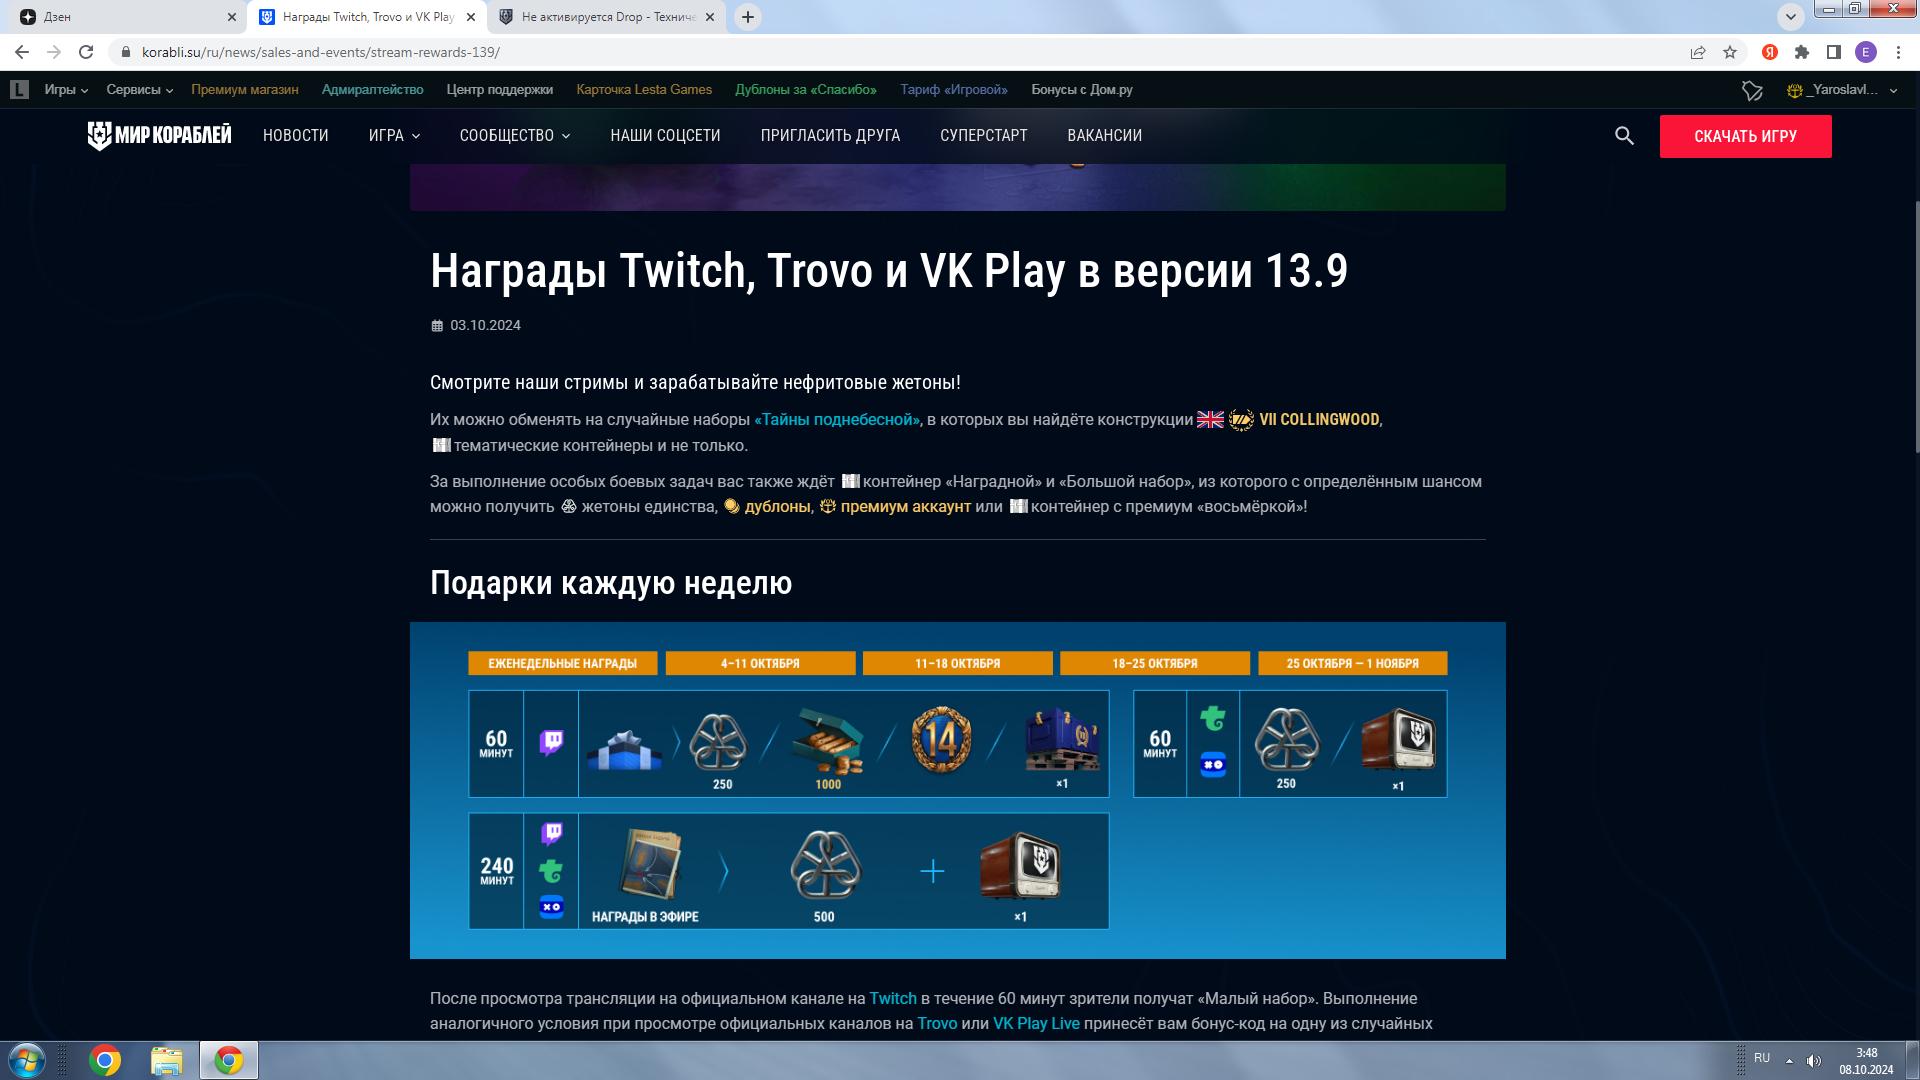
Task: Click the СКАЧАТЬ ИГРУ button
Action: [1745, 136]
